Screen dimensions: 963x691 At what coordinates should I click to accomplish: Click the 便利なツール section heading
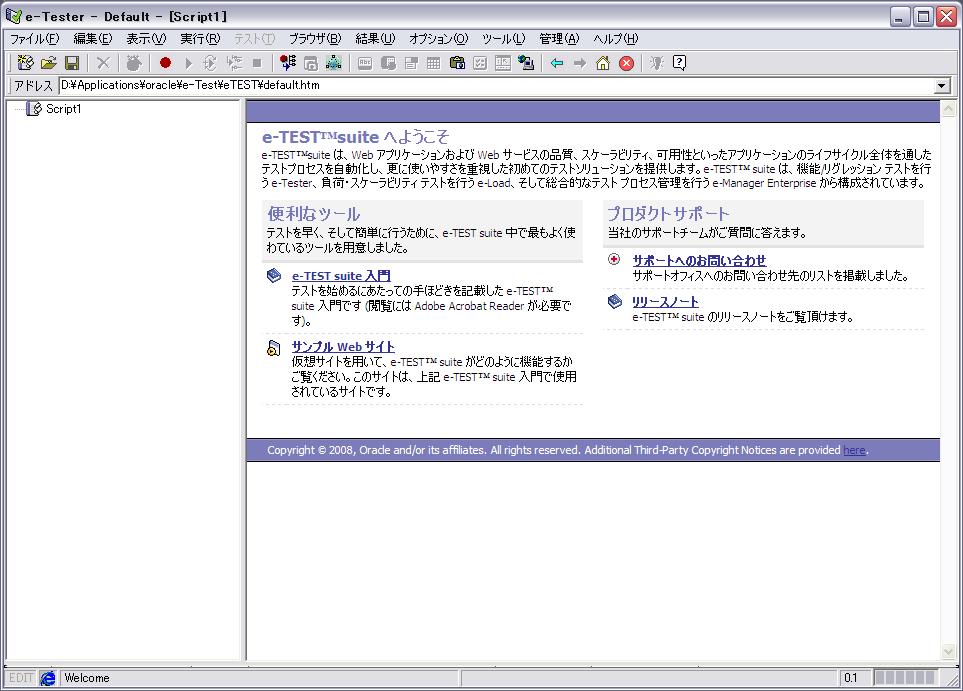click(x=314, y=214)
